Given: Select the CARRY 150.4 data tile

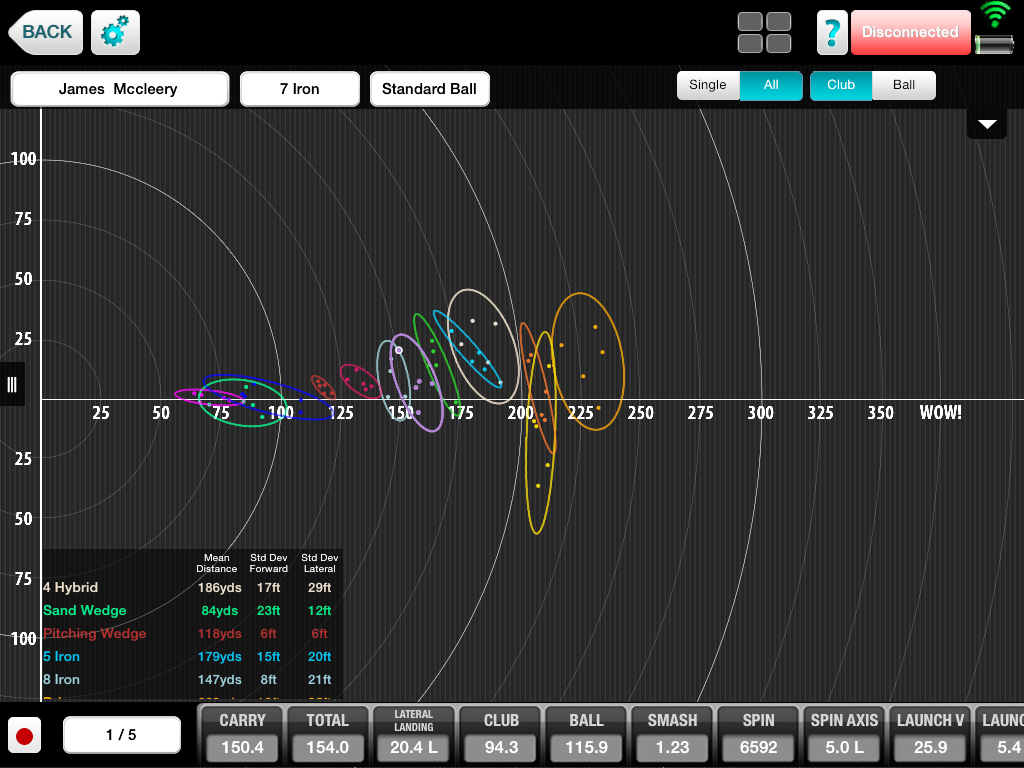Looking at the screenshot, I should pyautogui.click(x=242, y=735).
